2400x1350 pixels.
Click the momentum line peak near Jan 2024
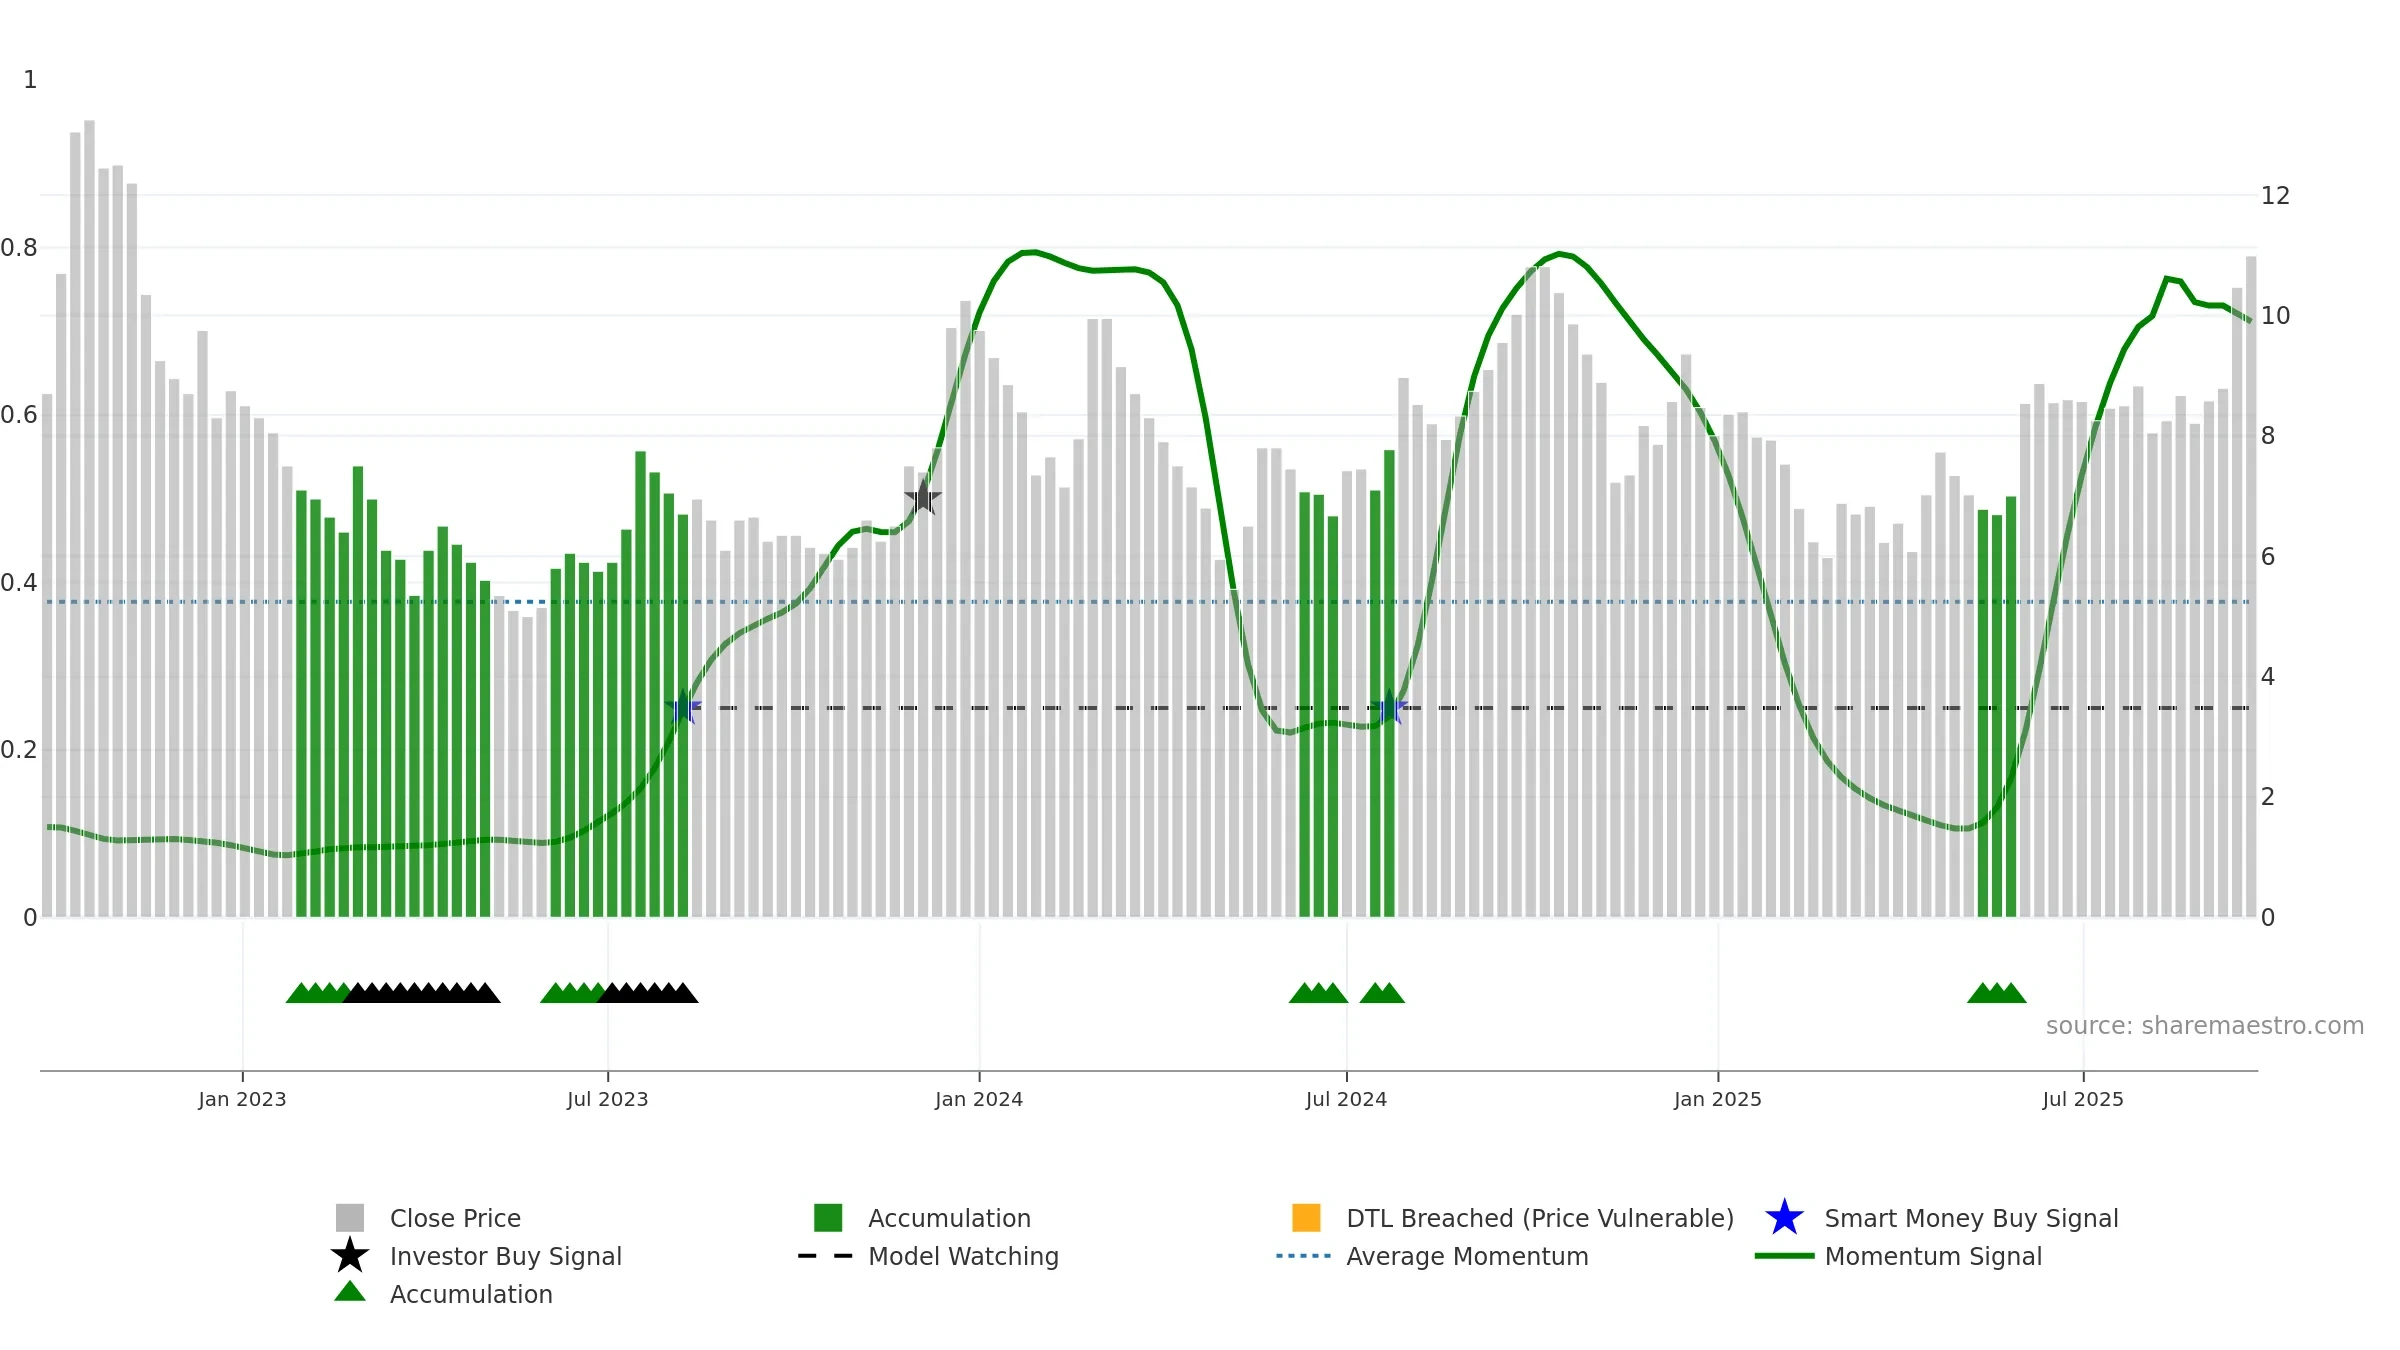1029,252
